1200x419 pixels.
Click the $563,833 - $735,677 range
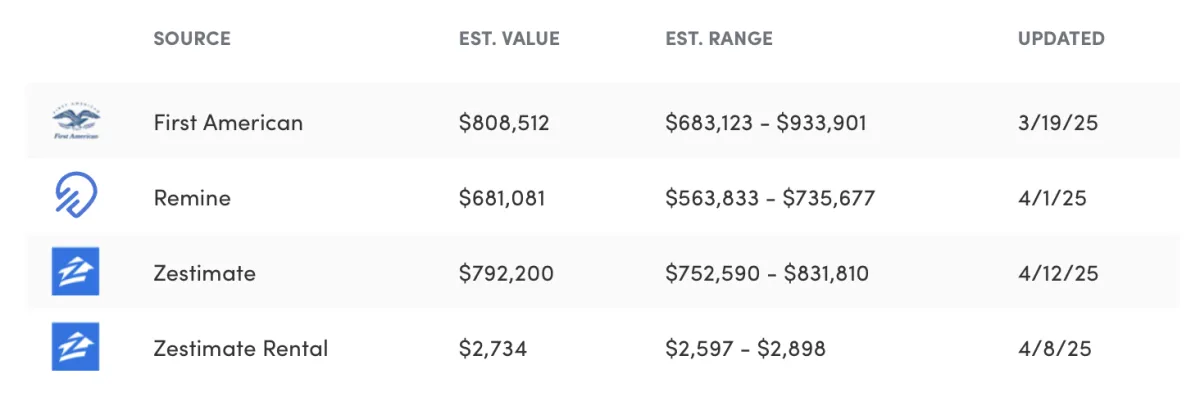[x=770, y=198]
